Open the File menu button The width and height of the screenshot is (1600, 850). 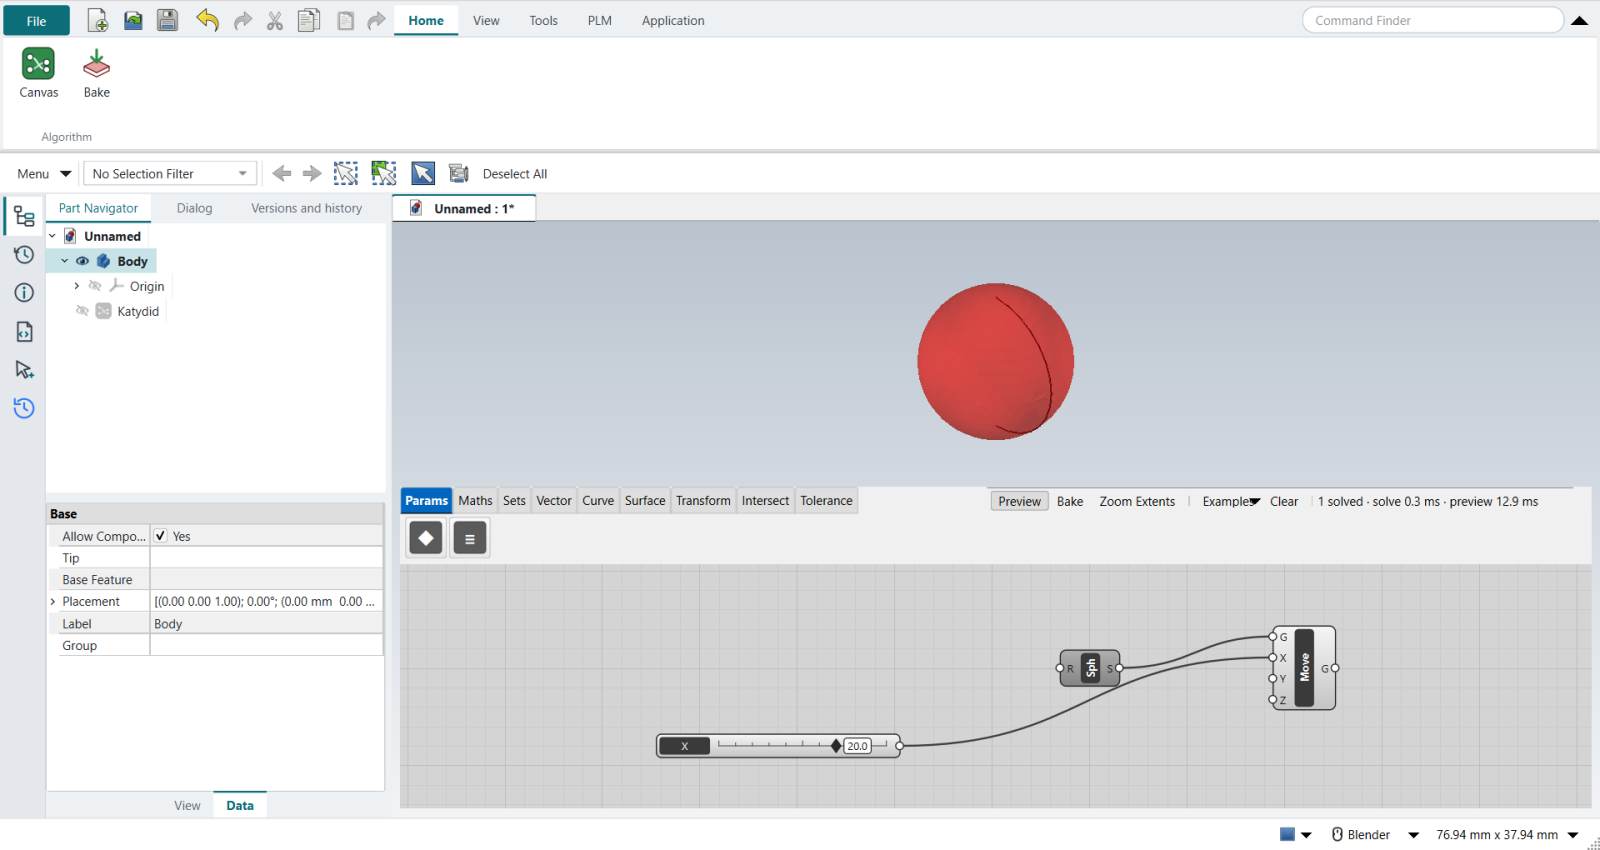pos(36,20)
